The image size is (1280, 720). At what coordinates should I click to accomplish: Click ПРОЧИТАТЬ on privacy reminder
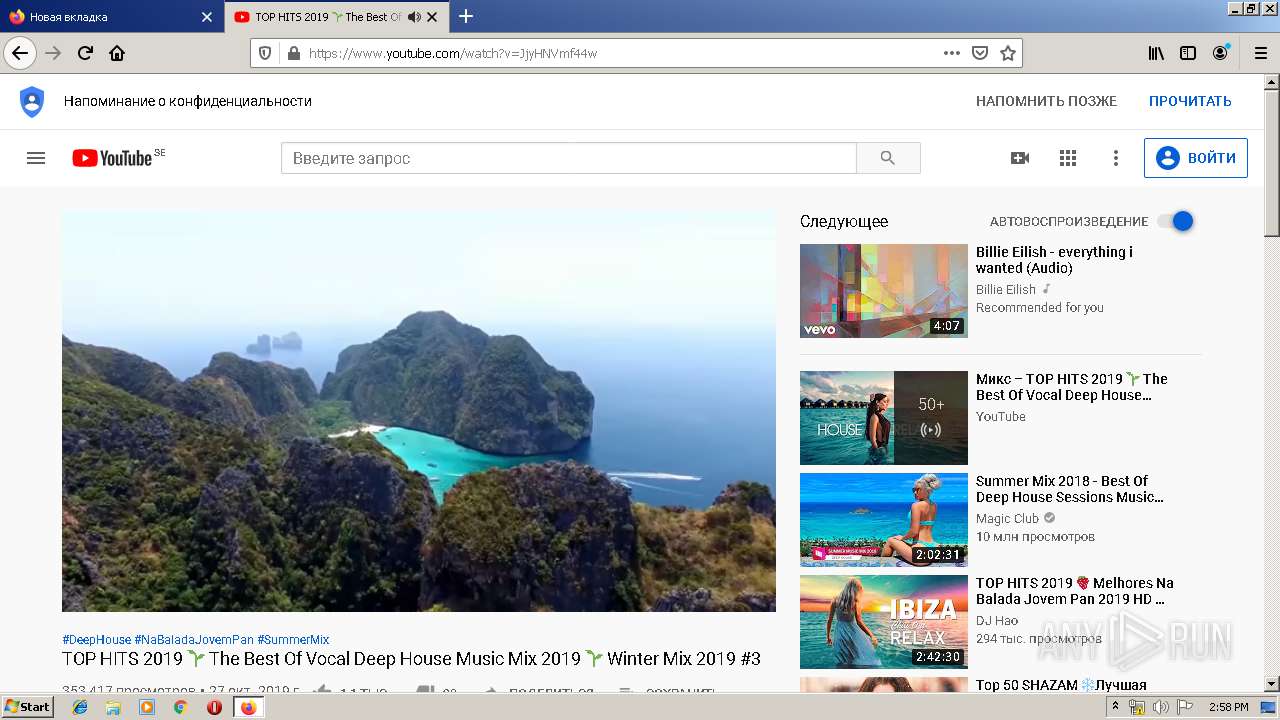coord(1190,101)
